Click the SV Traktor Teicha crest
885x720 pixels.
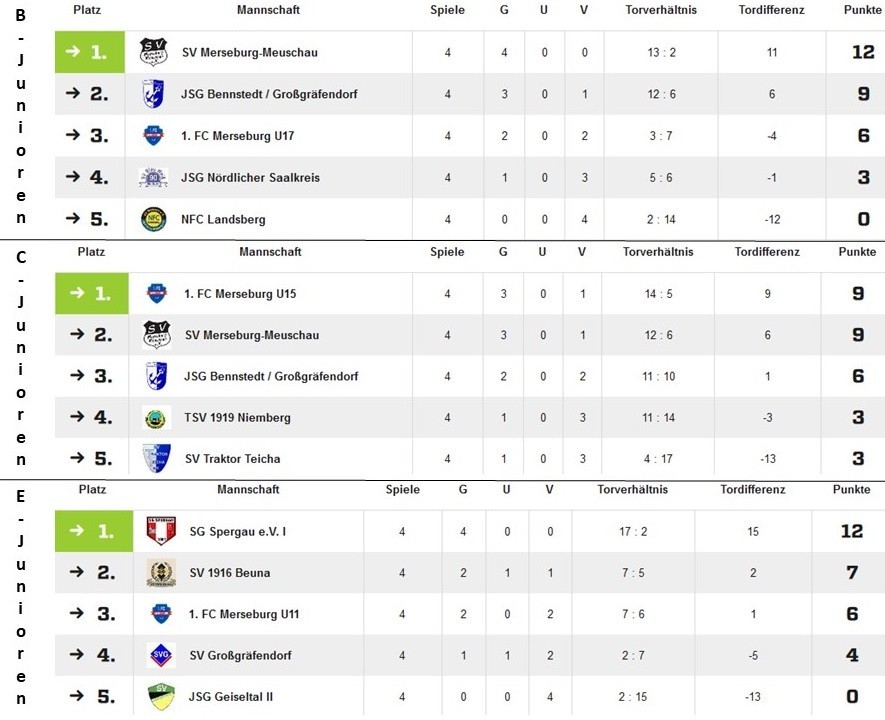[x=157, y=459]
